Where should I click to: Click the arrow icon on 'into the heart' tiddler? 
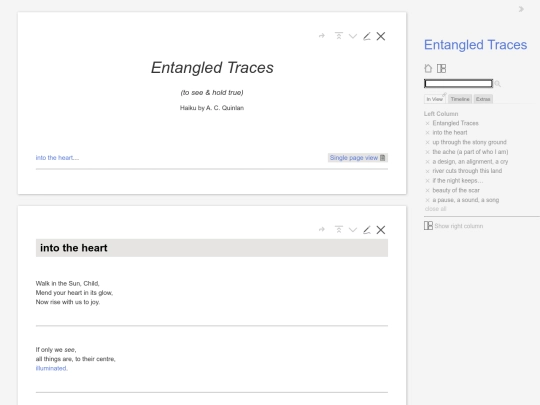322,229
